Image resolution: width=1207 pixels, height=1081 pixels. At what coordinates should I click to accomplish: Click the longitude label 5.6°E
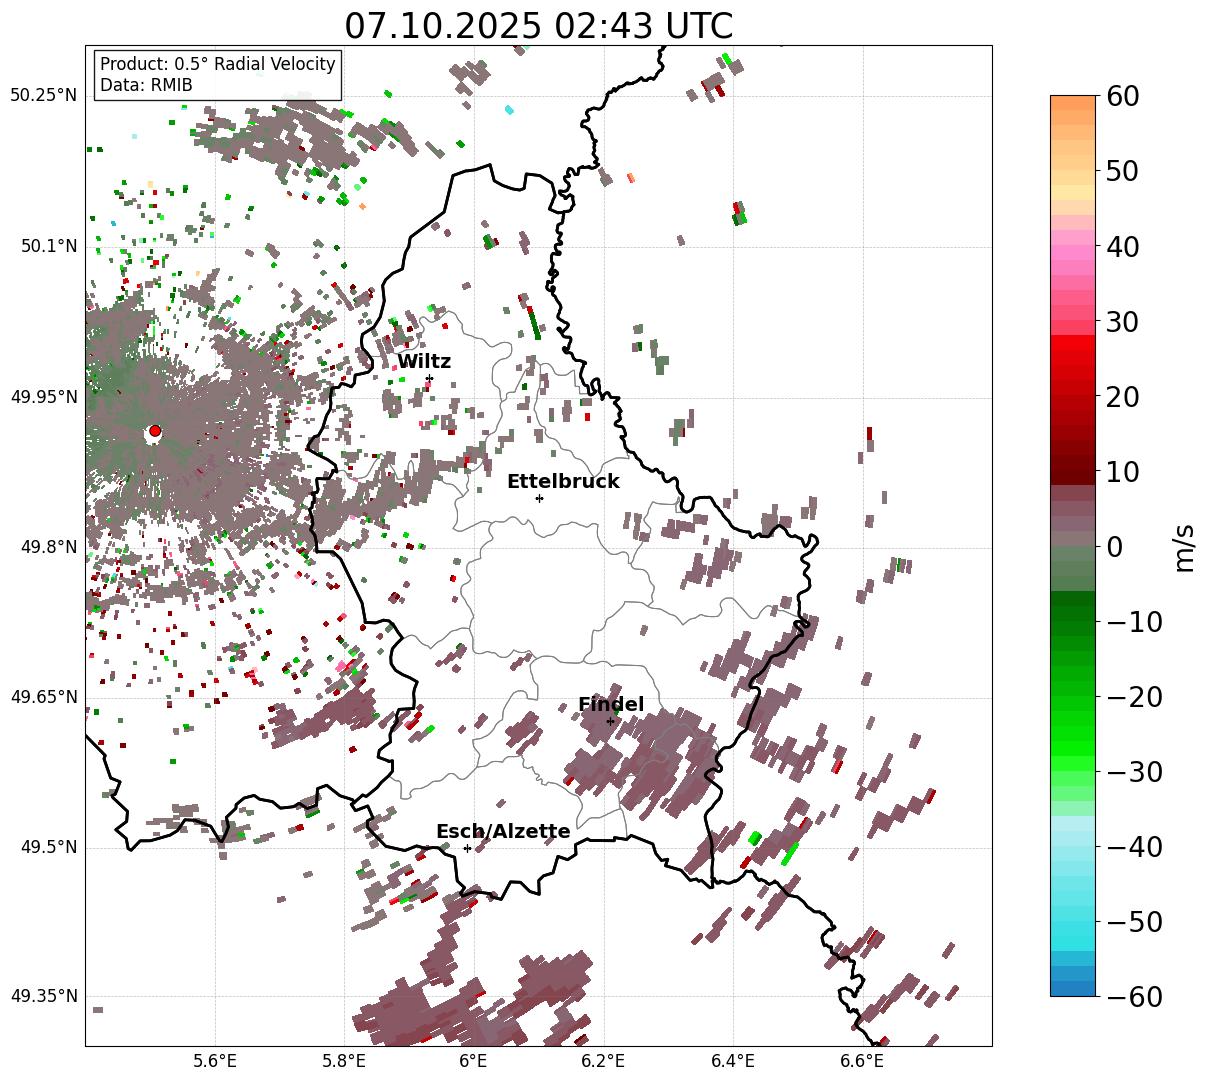pyautogui.click(x=215, y=1061)
